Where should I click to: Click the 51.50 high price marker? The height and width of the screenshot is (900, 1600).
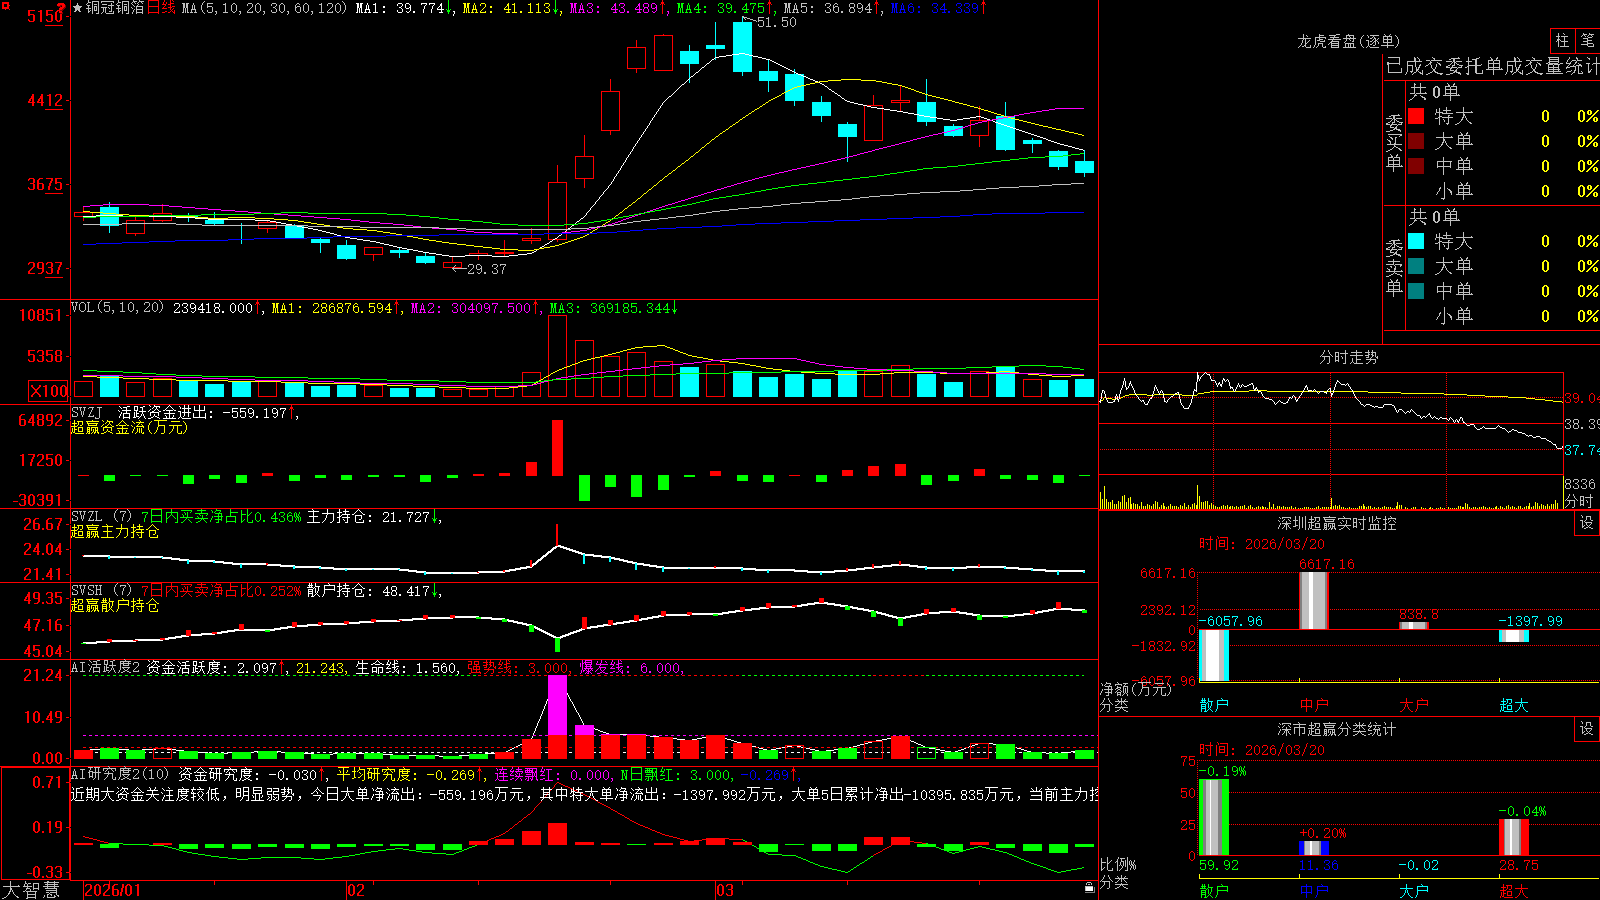[x=776, y=22]
